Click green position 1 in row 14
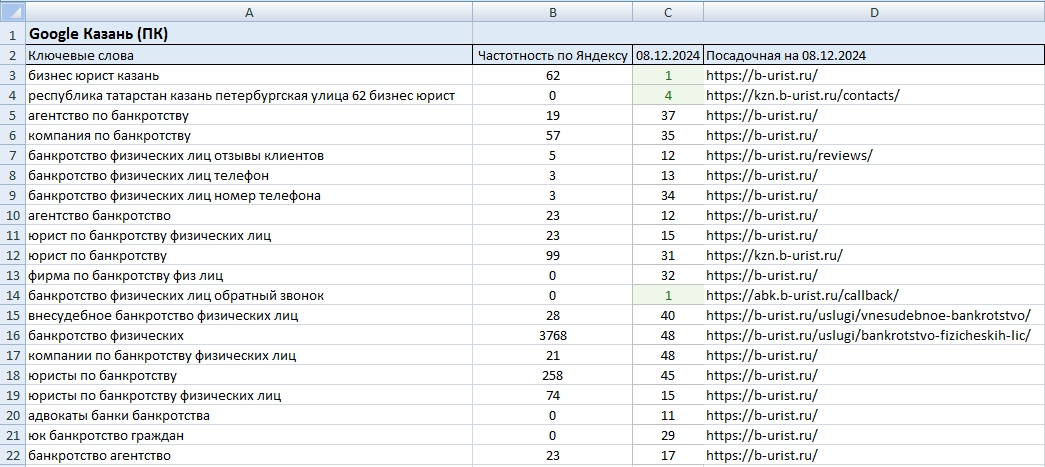The height and width of the screenshot is (467, 1045). tap(668, 295)
